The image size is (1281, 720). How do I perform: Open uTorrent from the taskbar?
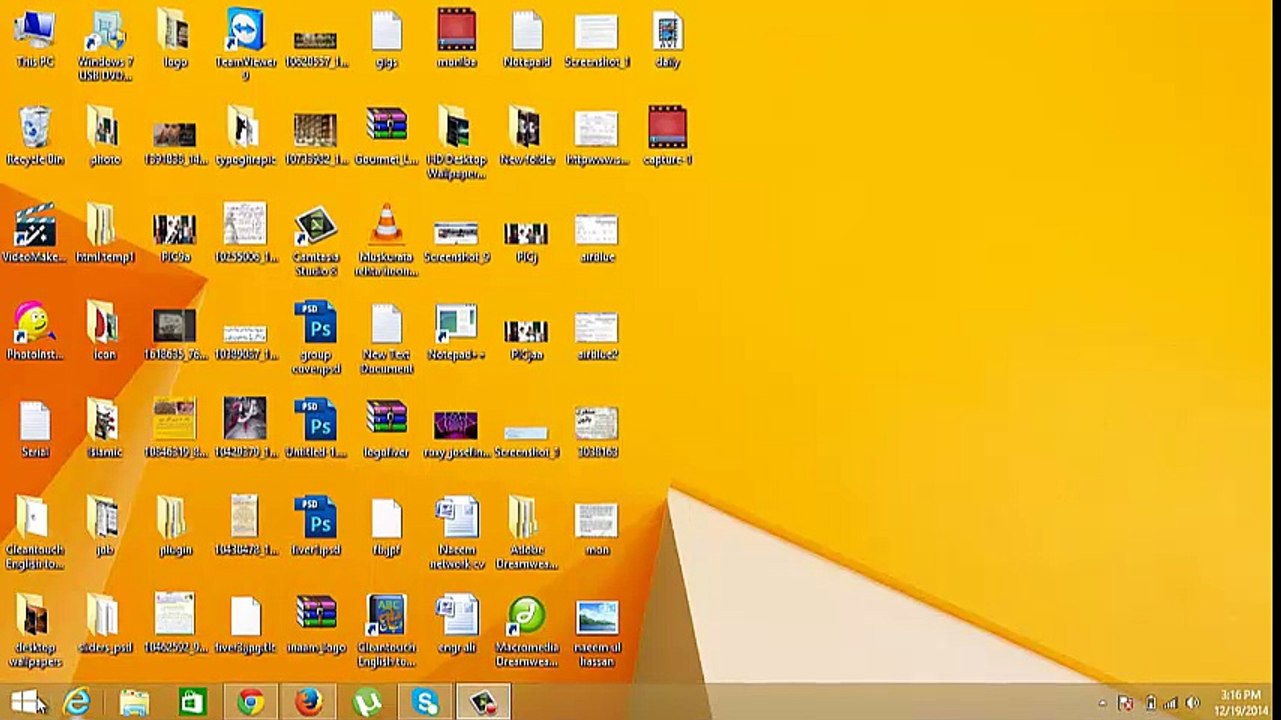coord(367,702)
